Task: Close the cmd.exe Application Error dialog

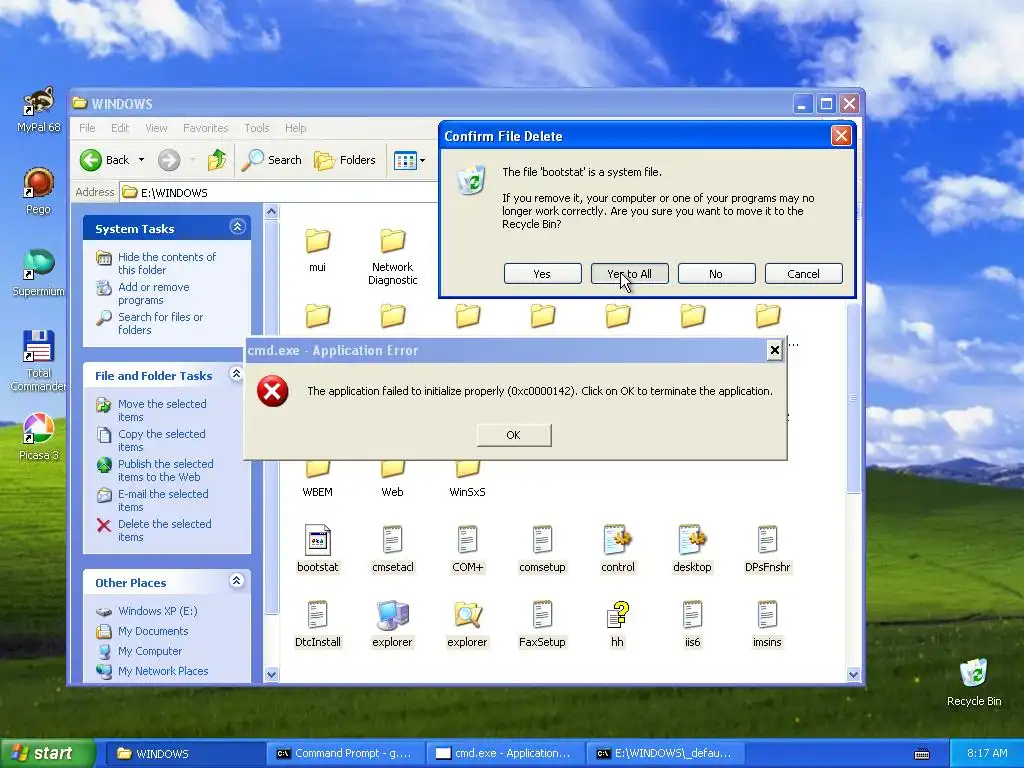Action: tap(775, 351)
